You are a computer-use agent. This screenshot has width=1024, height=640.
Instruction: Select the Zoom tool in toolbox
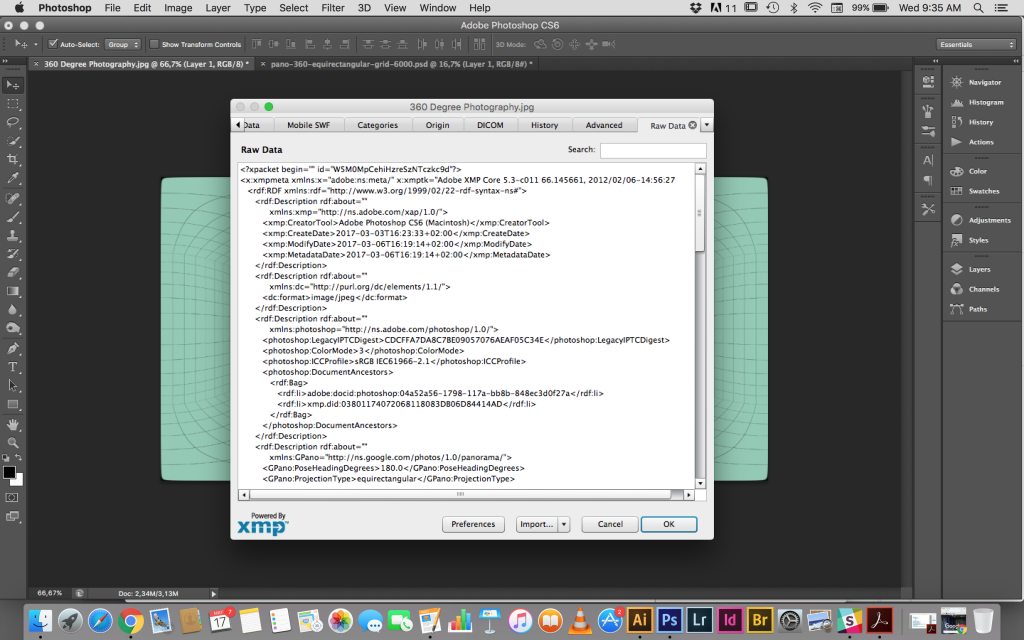(x=14, y=442)
